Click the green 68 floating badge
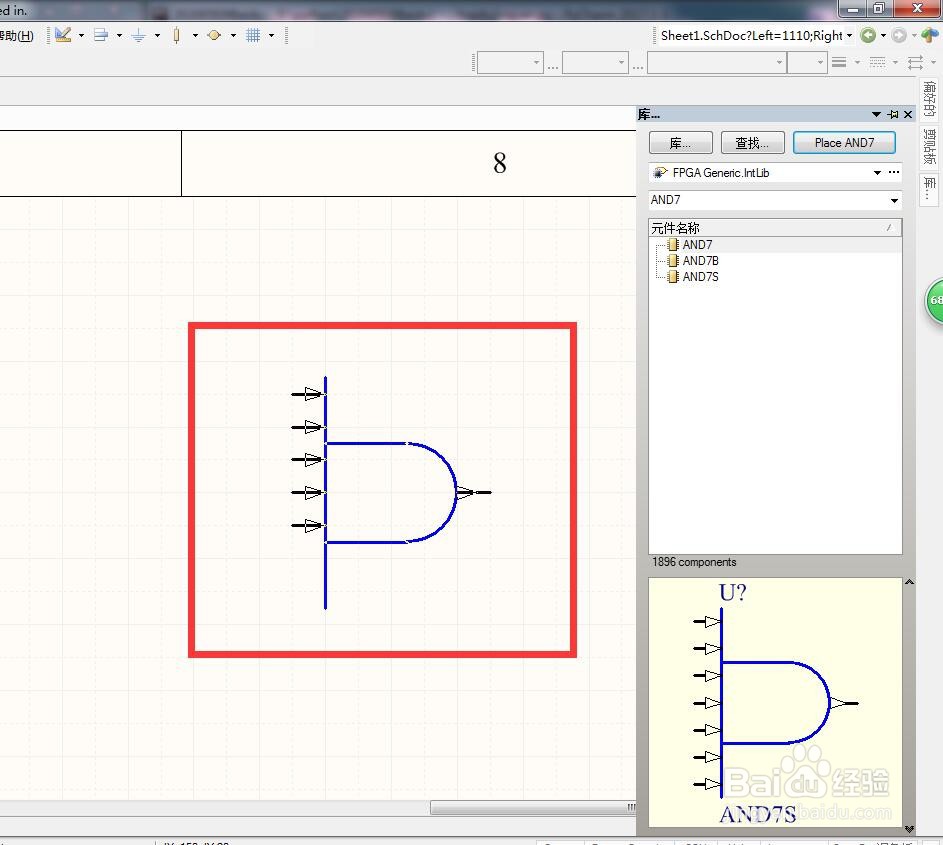The width and height of the screenshot is (943, 845). point(935,301)
